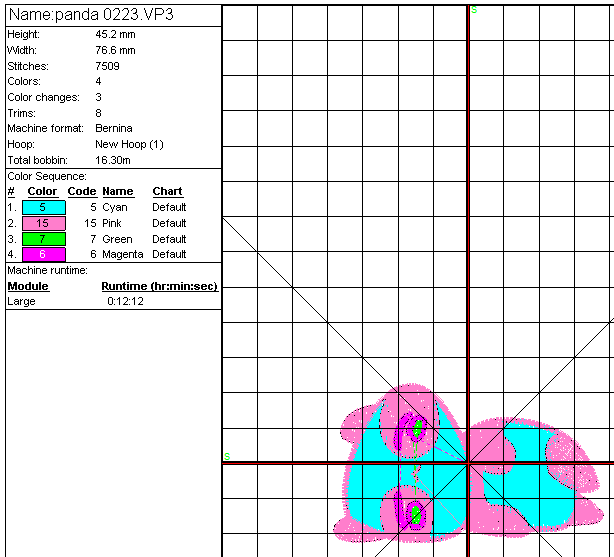Click the Color column header
The width and height of the screenshot is (614, 557).
click(42, 192)
